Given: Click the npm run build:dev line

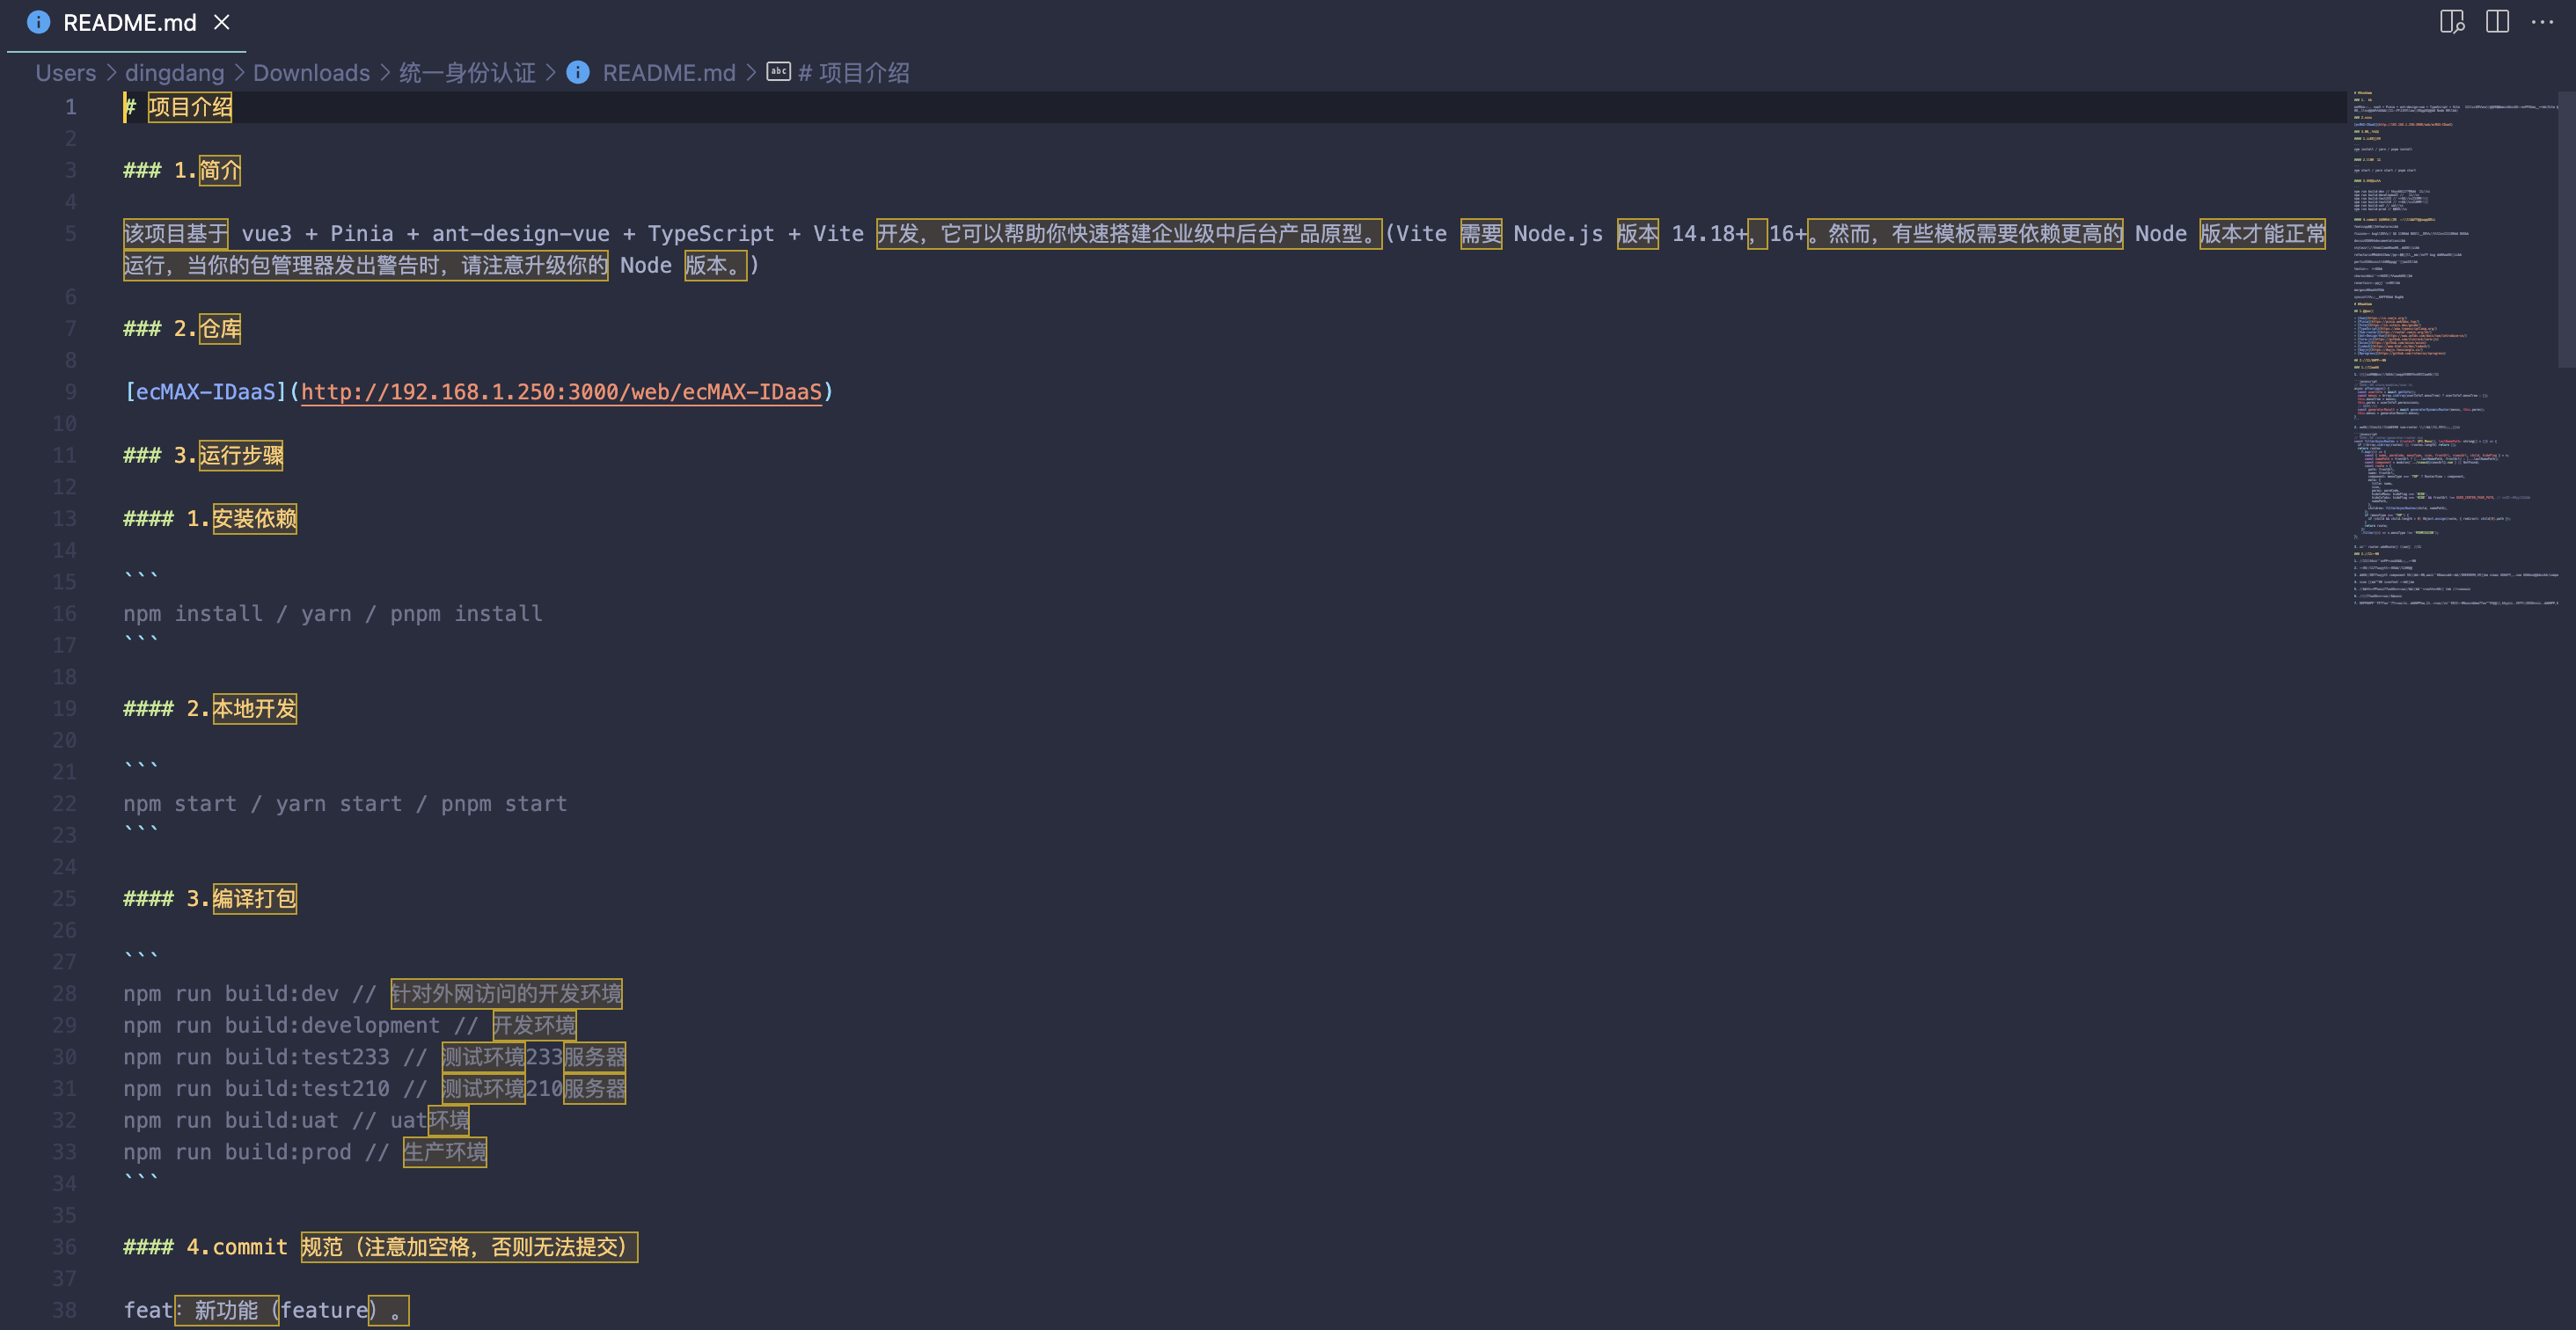Looking at the screenshot, I should pyautogui.click(x=373, y=994).
